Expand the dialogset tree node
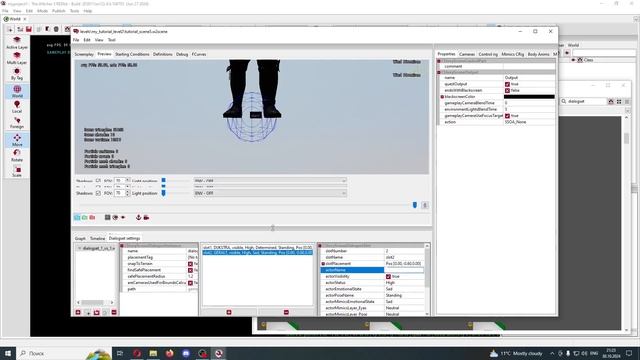 coord(79,248)
